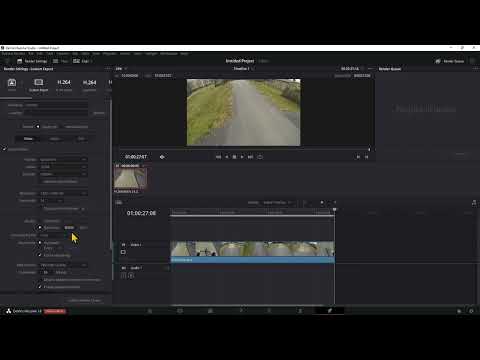
Task: Open the Fairlight page icon
Action: (x=300, y=311)
